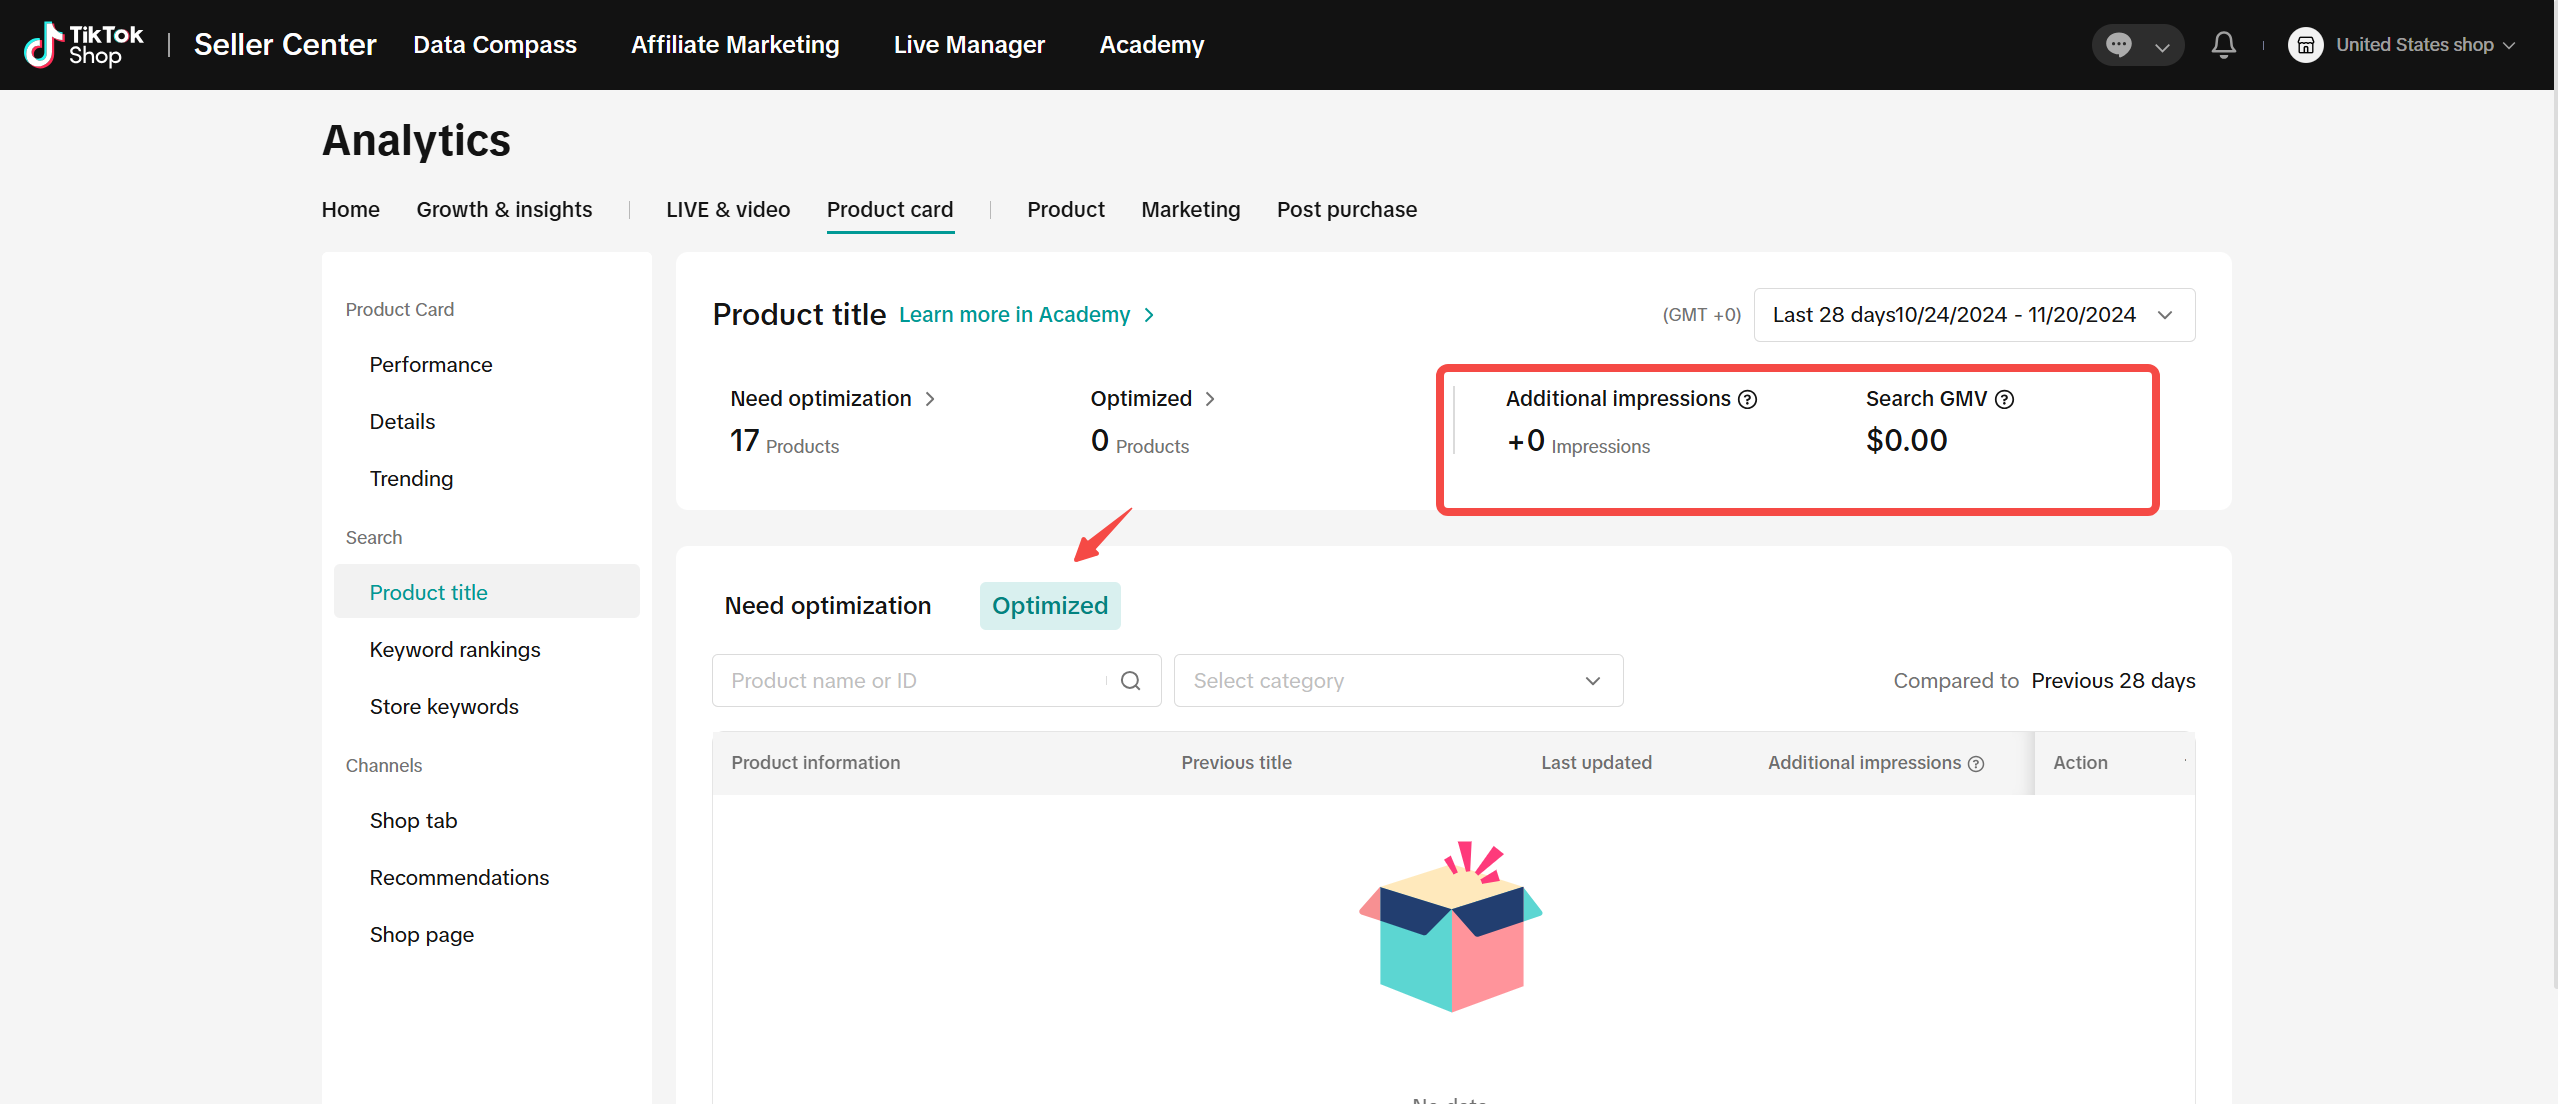Open the Last 28 days date picker
This screenshot has height=1104, width=2558.
[1973, 315]
